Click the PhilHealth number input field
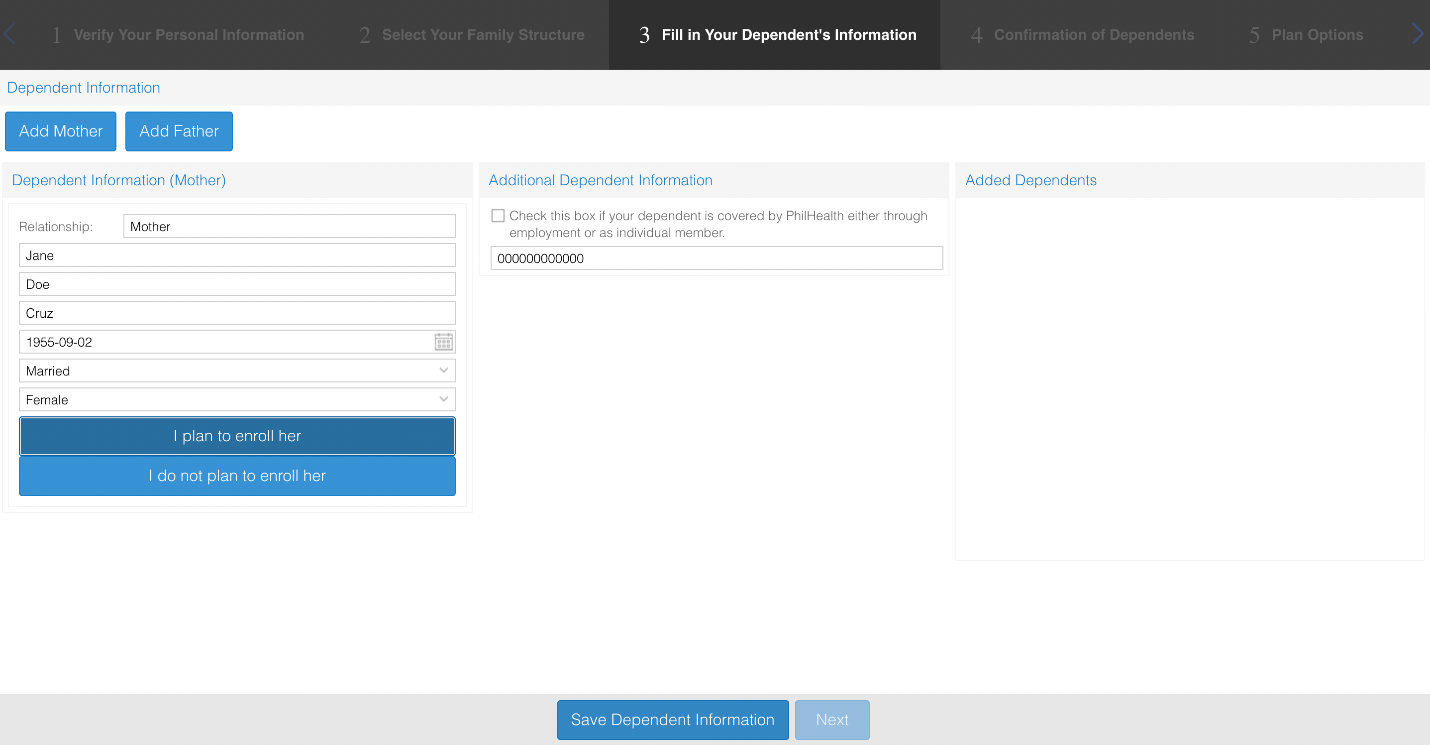1430x745 pixels. click(x=716, y=258)
